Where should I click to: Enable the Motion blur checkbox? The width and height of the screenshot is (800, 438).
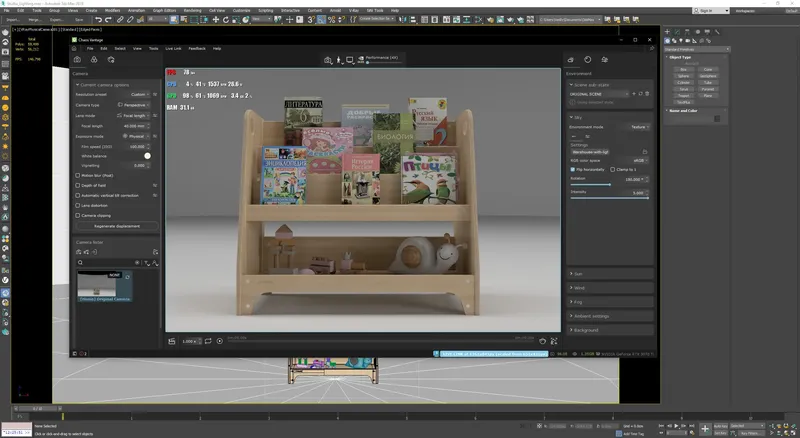pos(79,174)
